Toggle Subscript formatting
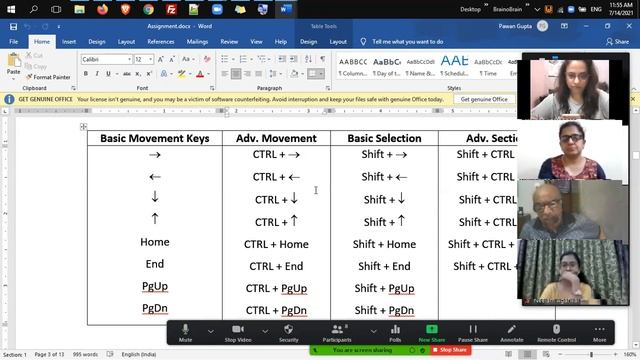Viewport: 640px width, 360px height. [x=138, y=74]
